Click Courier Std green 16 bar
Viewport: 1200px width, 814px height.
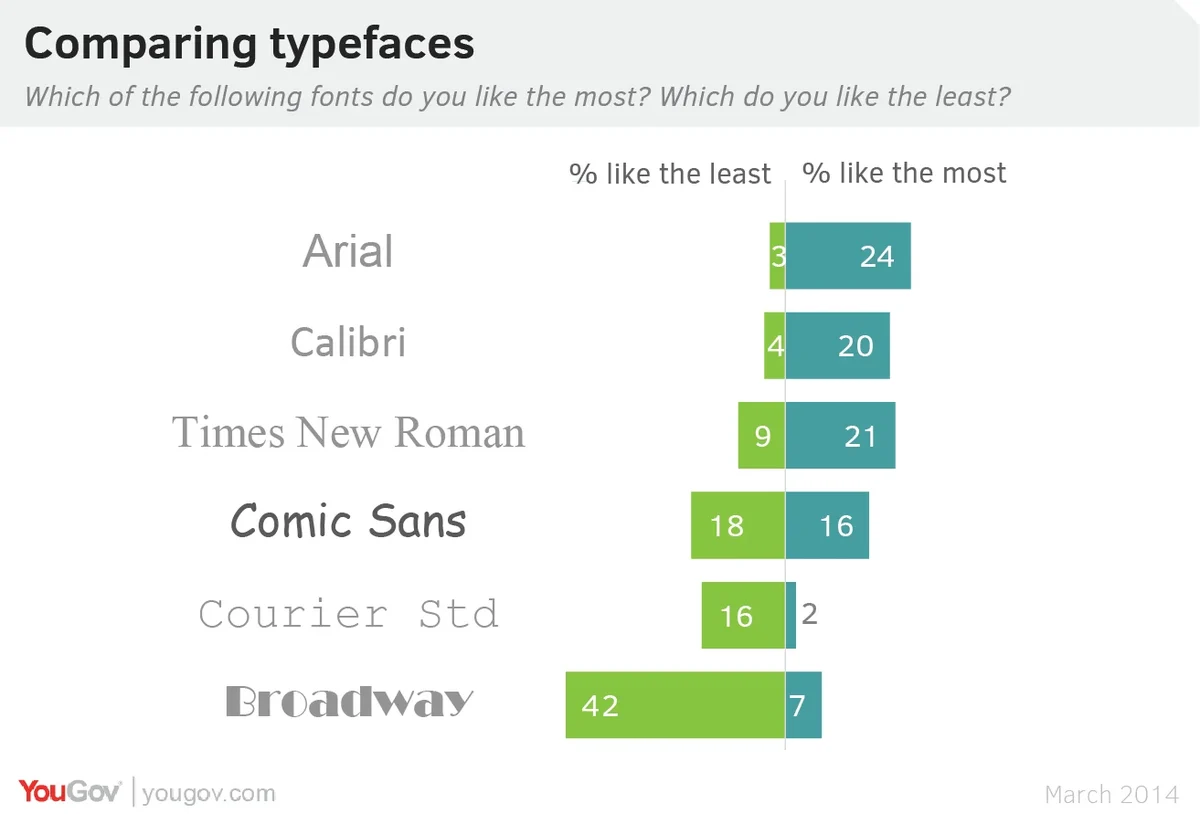click(x=743, y=615)
